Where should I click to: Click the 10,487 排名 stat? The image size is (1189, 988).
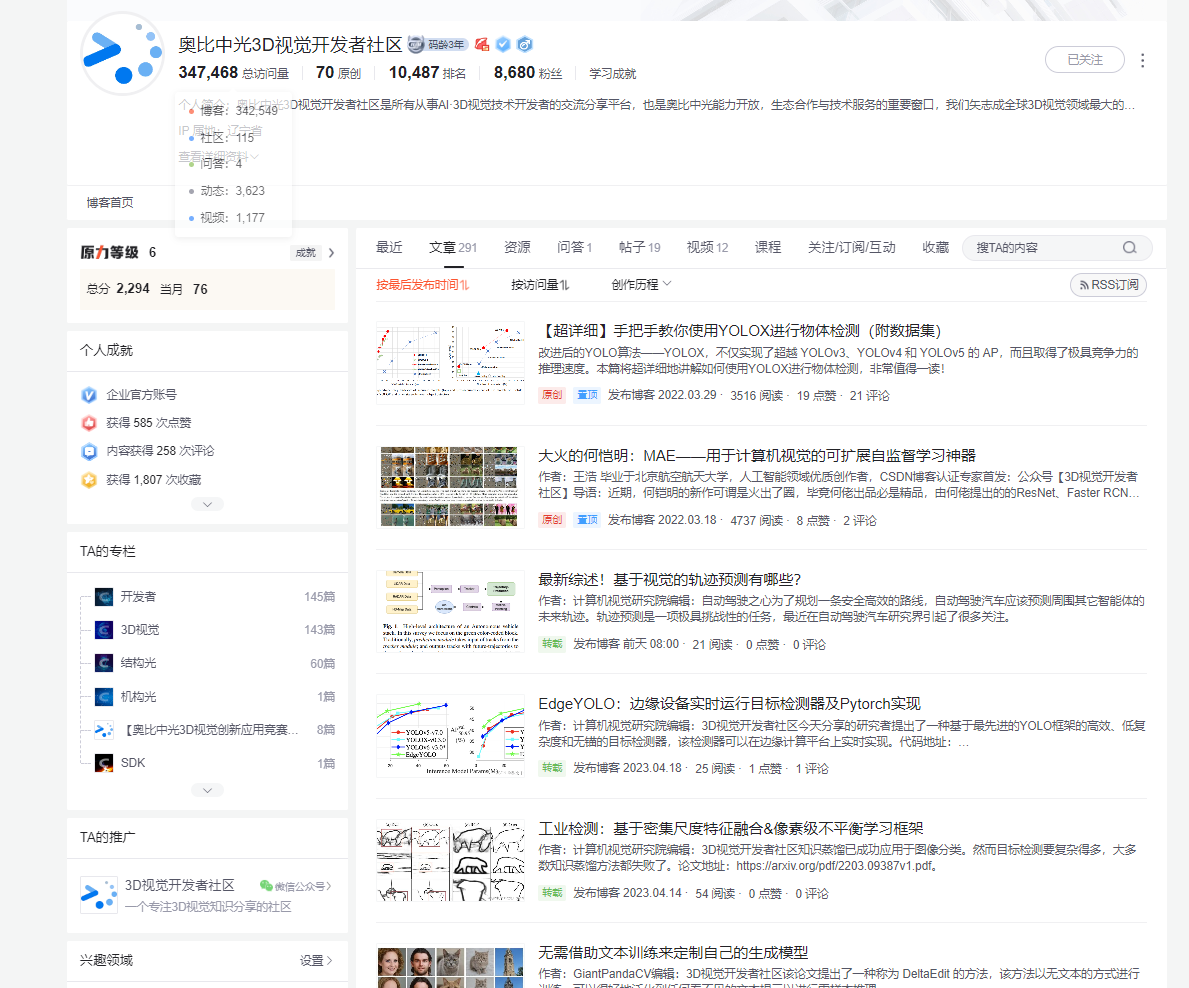427,73
